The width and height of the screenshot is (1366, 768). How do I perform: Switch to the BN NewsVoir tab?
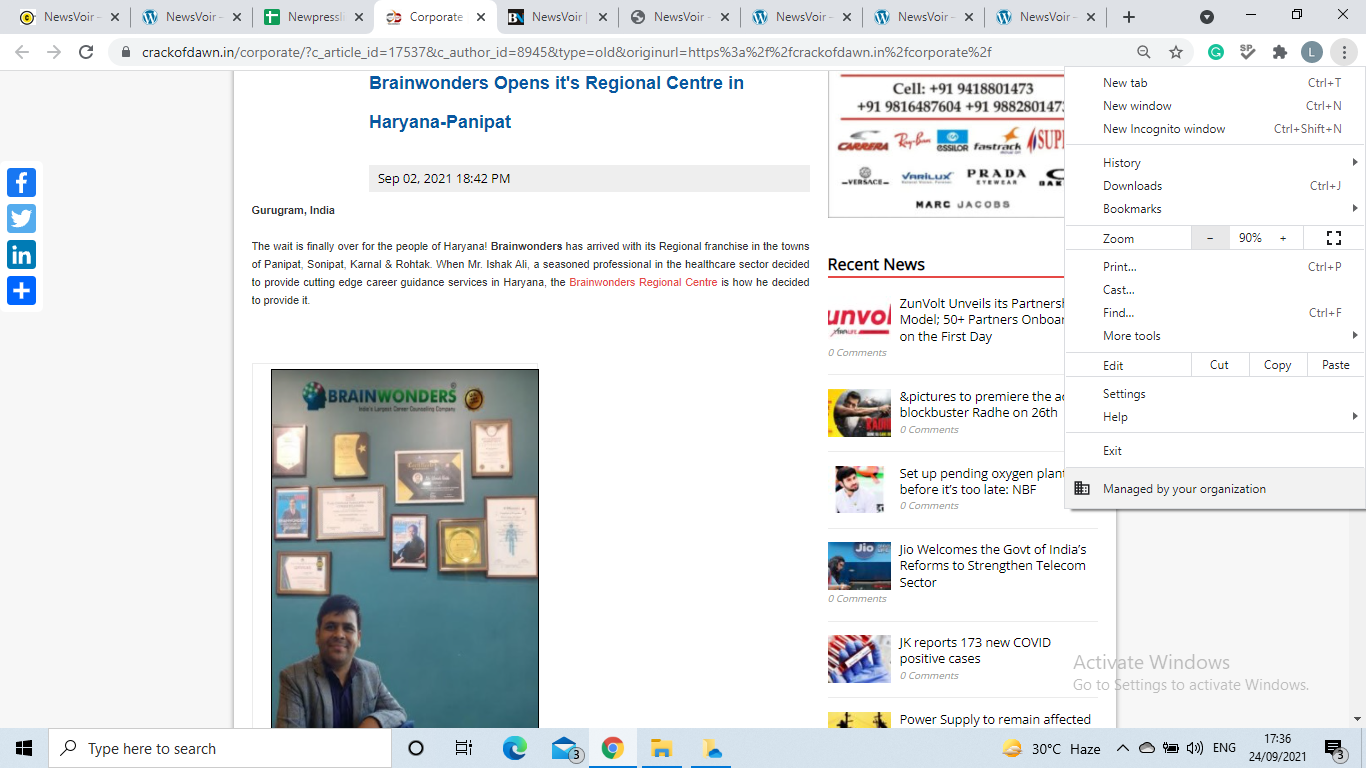[x=556, y=17]
